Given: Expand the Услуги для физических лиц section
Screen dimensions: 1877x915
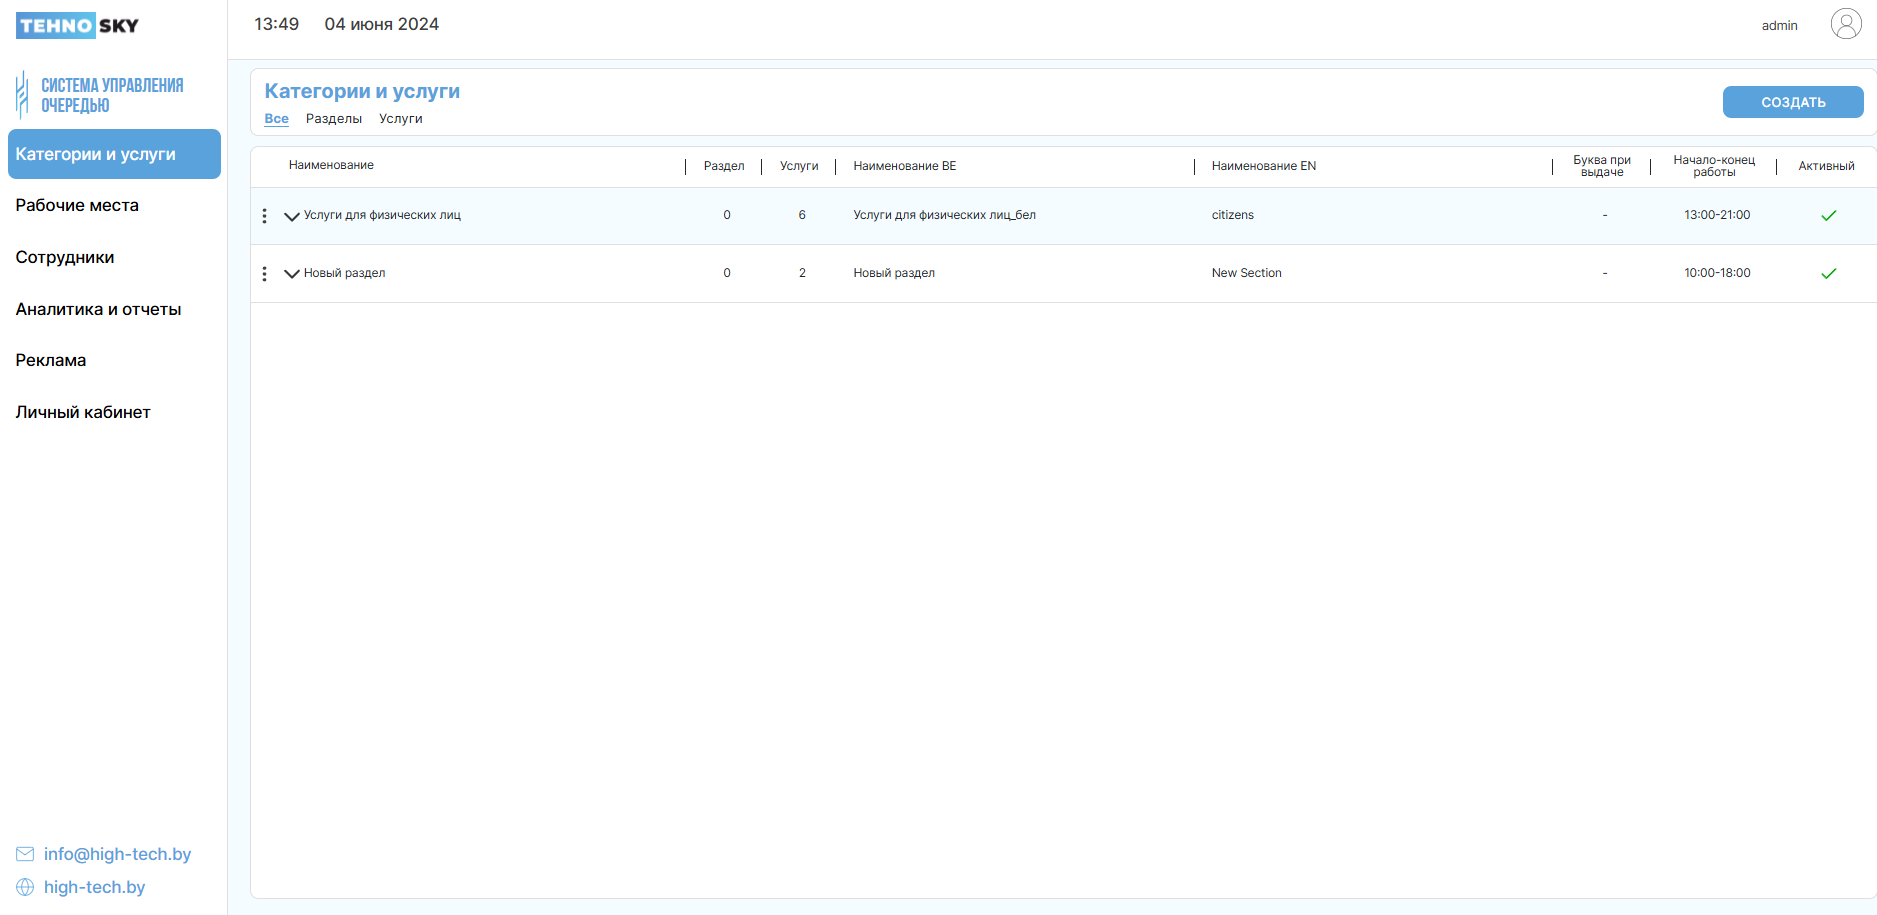Looking at the screenshot, I should (291, 216).
